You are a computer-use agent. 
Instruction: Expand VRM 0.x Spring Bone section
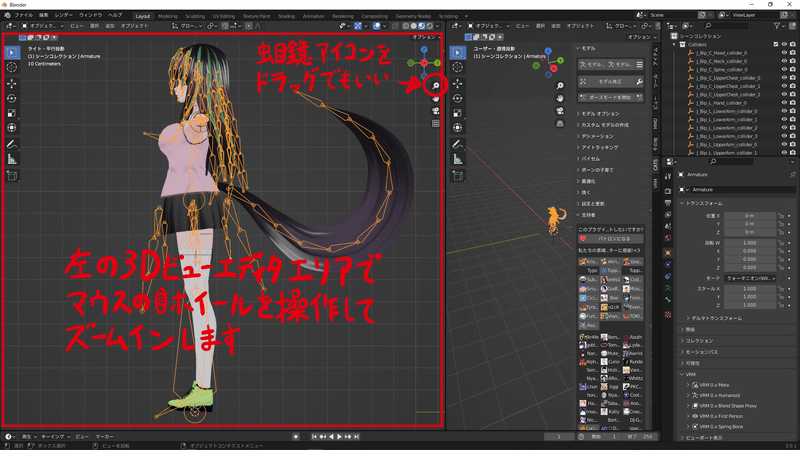click(x=688, y=427)
